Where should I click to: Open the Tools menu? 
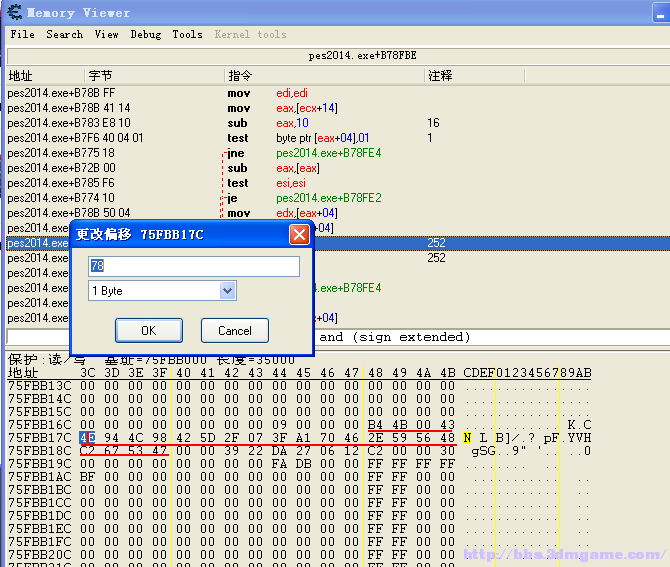[x=187, y=34]
